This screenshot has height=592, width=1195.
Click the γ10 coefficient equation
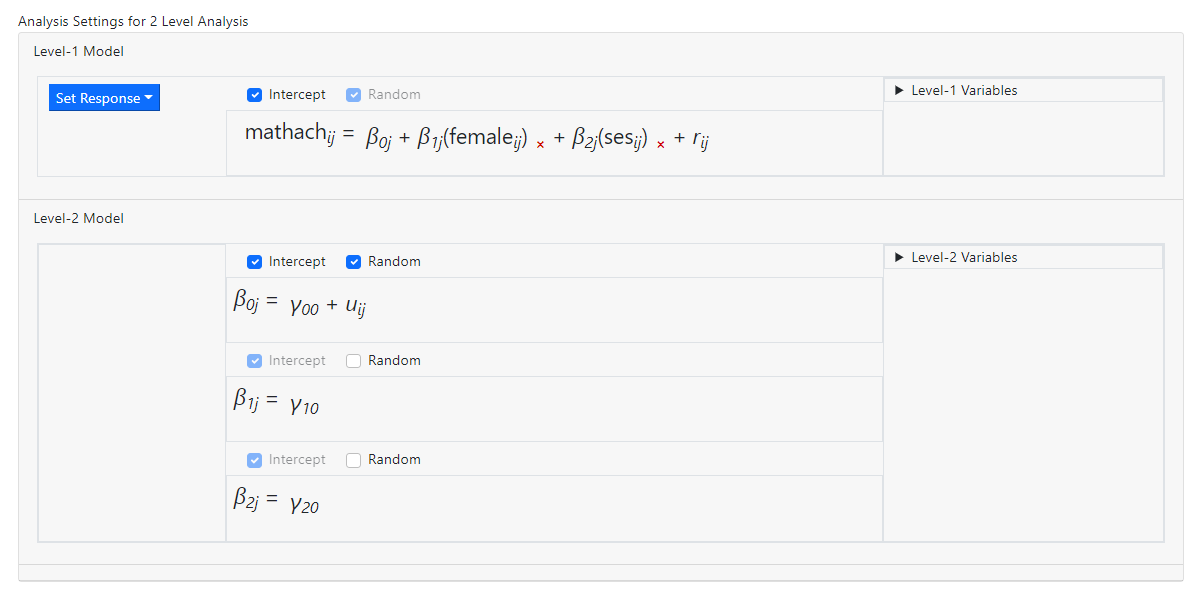(x=304, y=405)
